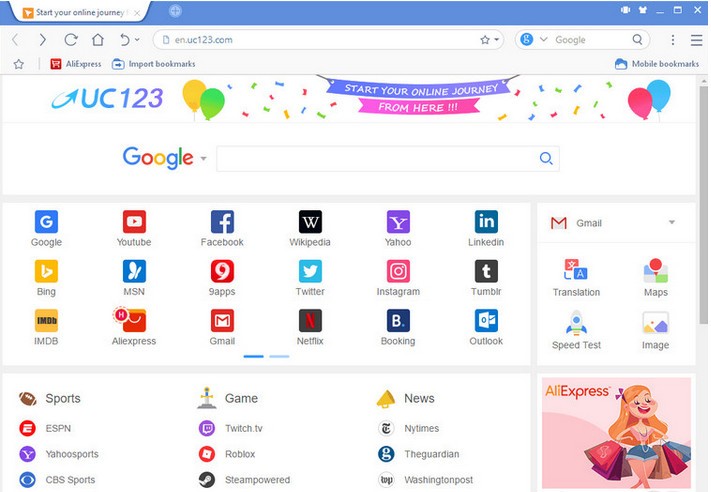Open the MSN shortcut tile
The image size is (711, 492).
134,278
